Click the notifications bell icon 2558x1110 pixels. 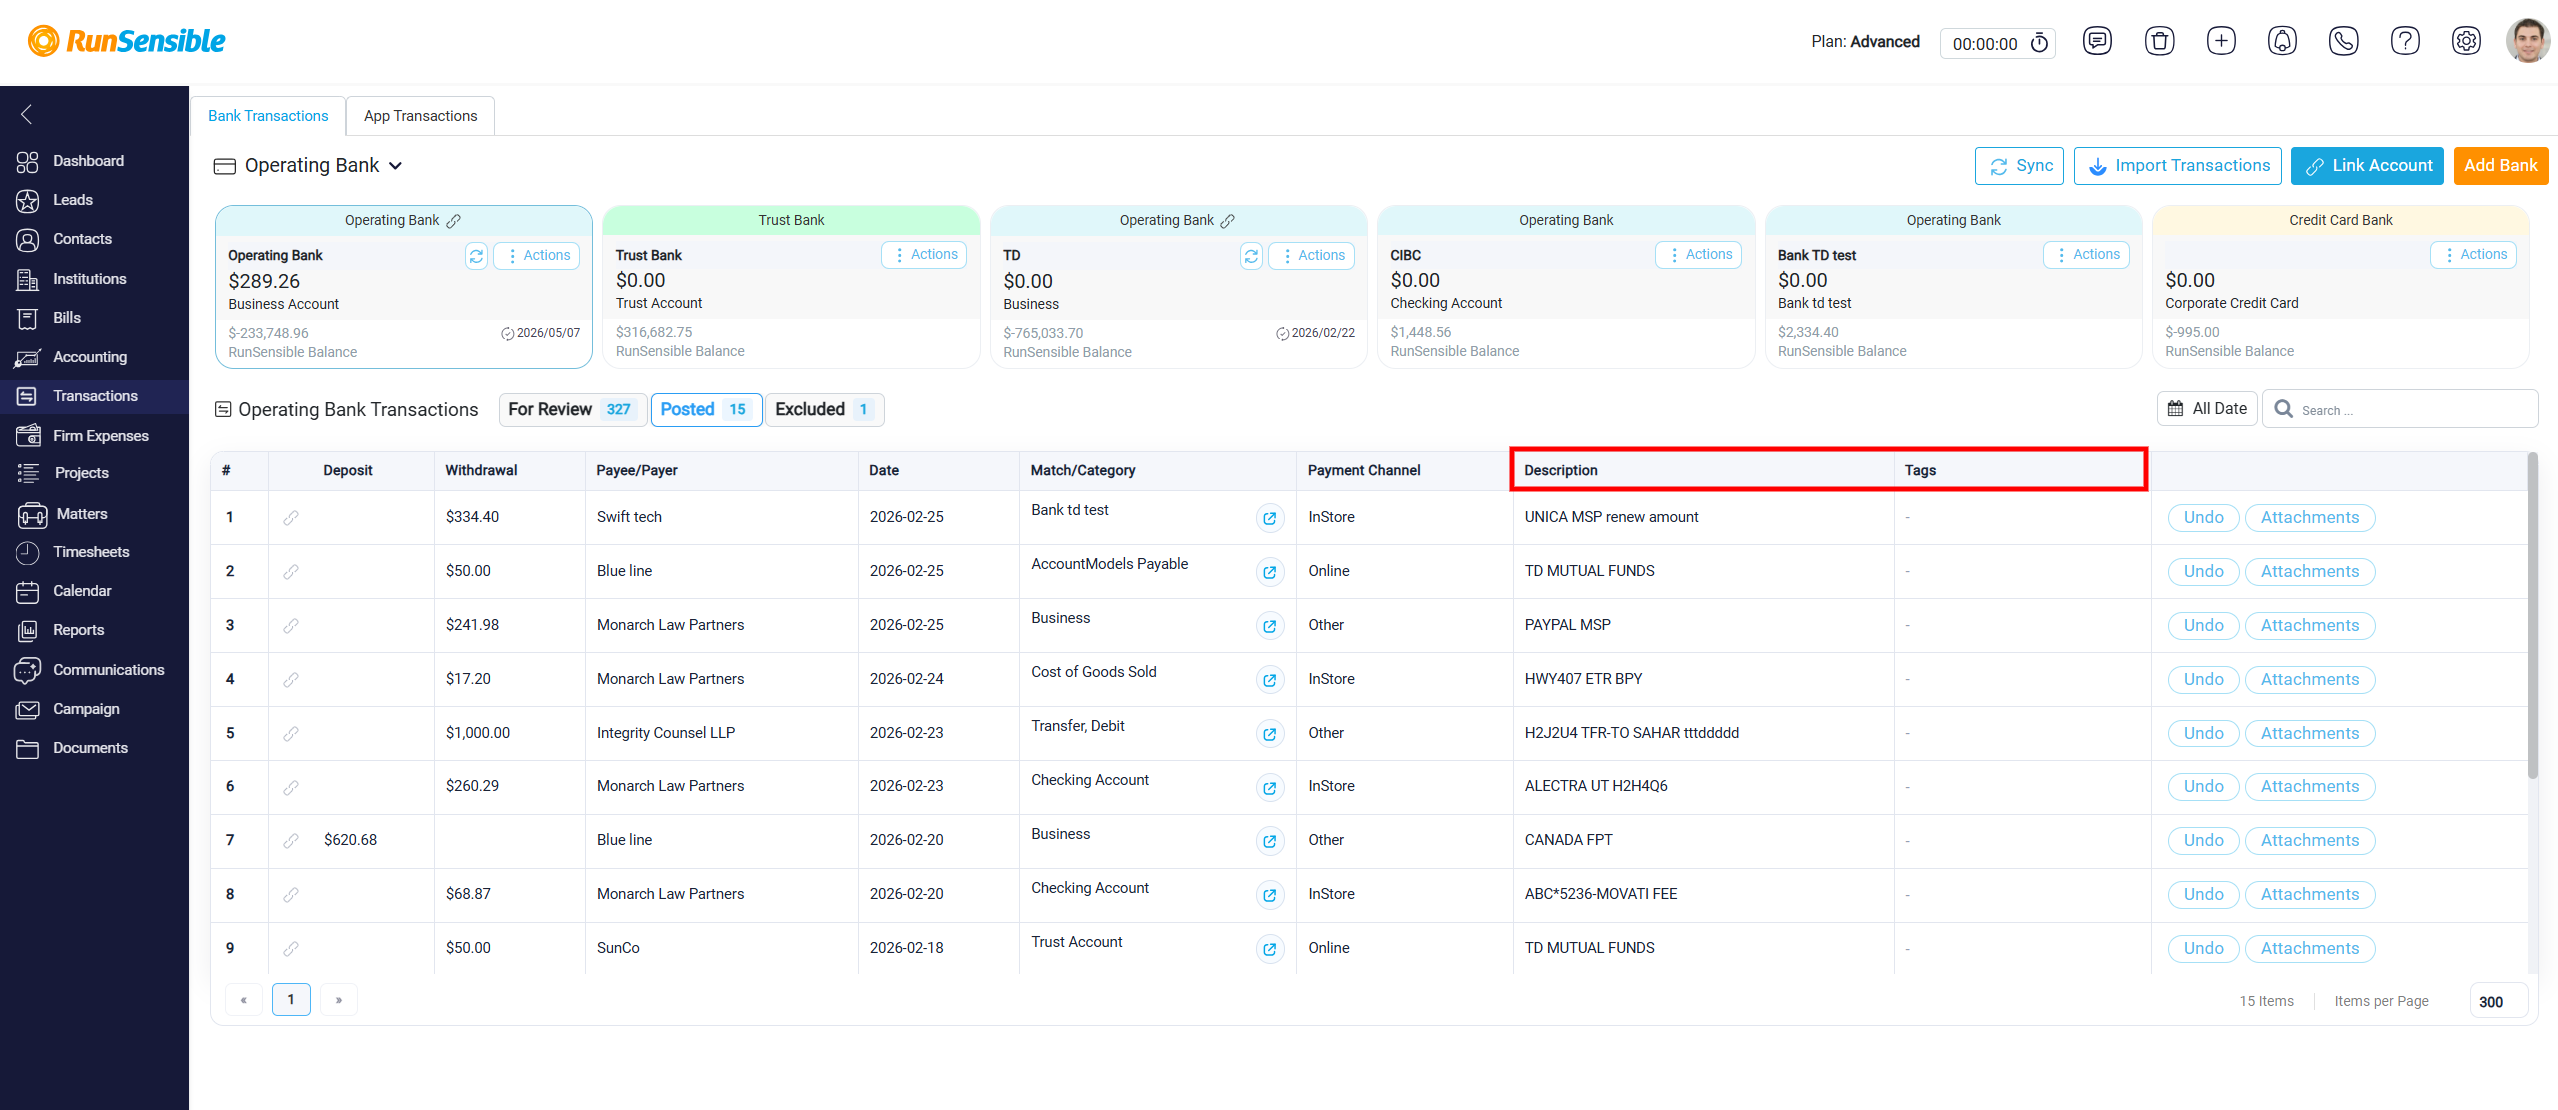coord(2282,41)
